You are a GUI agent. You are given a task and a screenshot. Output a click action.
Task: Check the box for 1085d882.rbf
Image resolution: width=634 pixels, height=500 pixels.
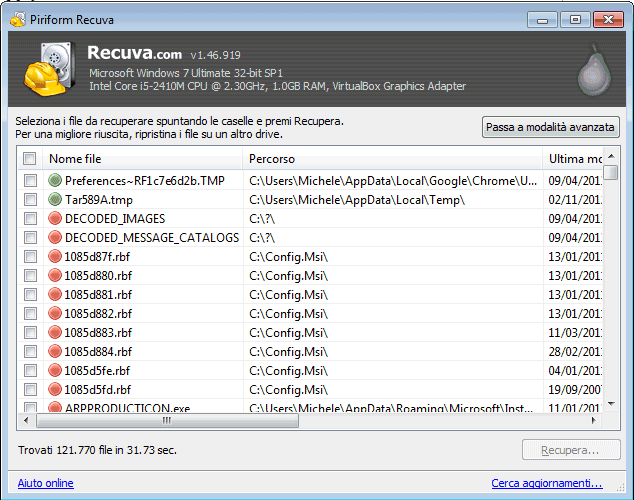[x=30, y=313]
